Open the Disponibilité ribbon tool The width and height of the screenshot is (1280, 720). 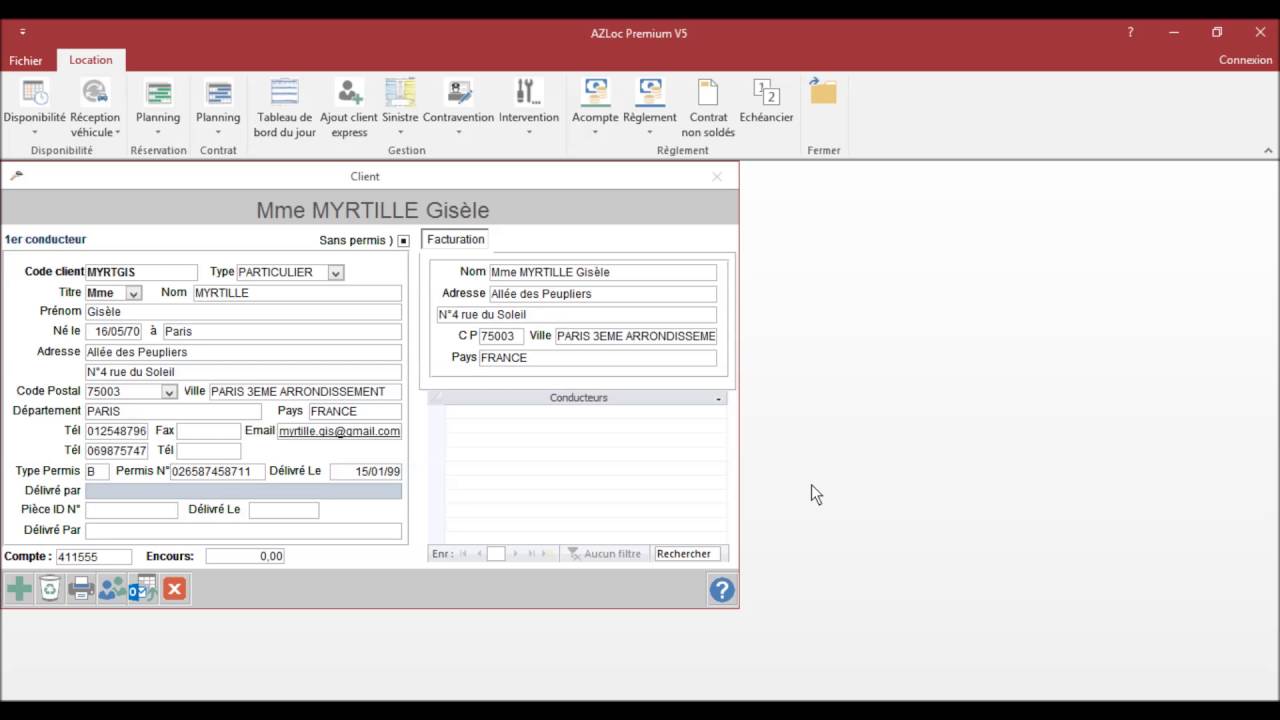[x=35, y=108]
